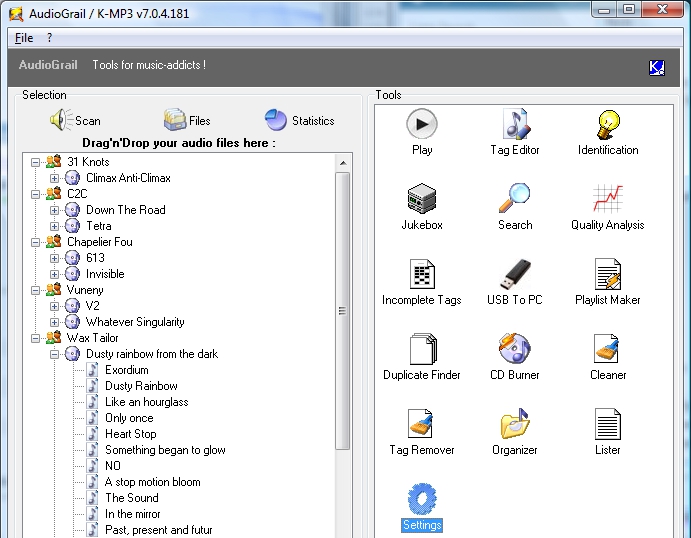Open the Tag Remover tool
The image size is (691, 538).
422,432
